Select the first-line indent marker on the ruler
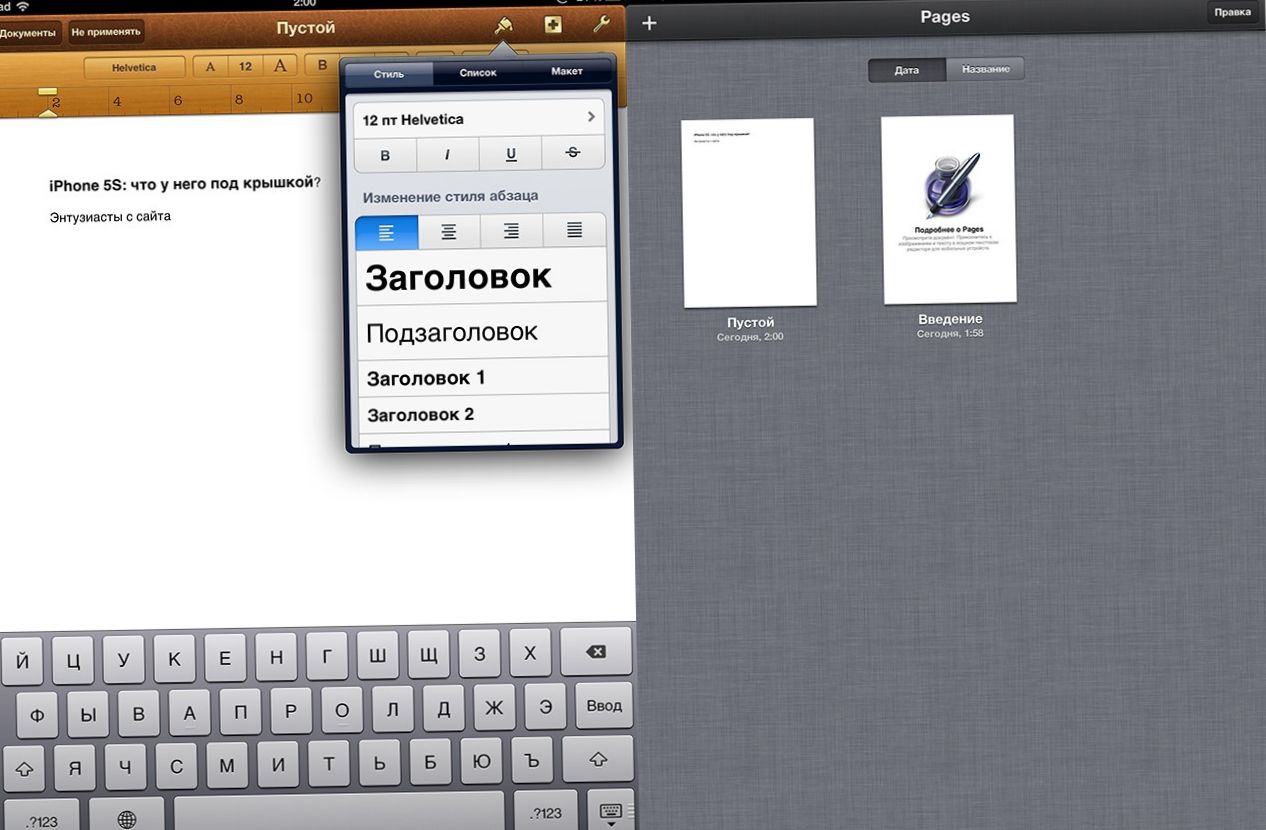 pyautogui.click(x=47, y=93)
